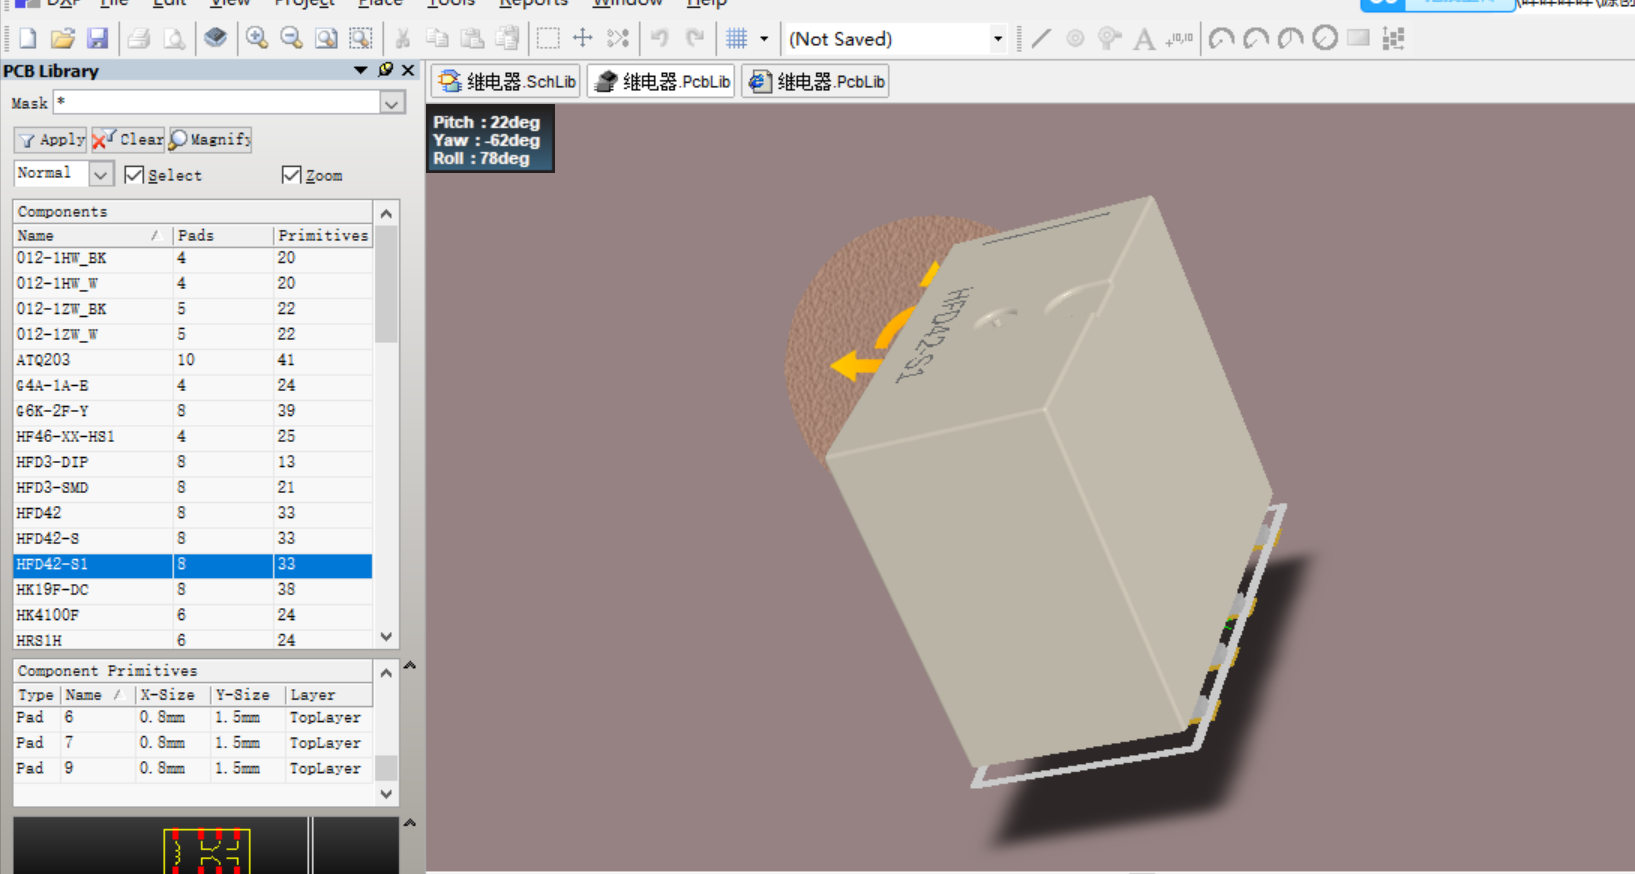Click the Zoom Out magnifier icon

point(291,39)
